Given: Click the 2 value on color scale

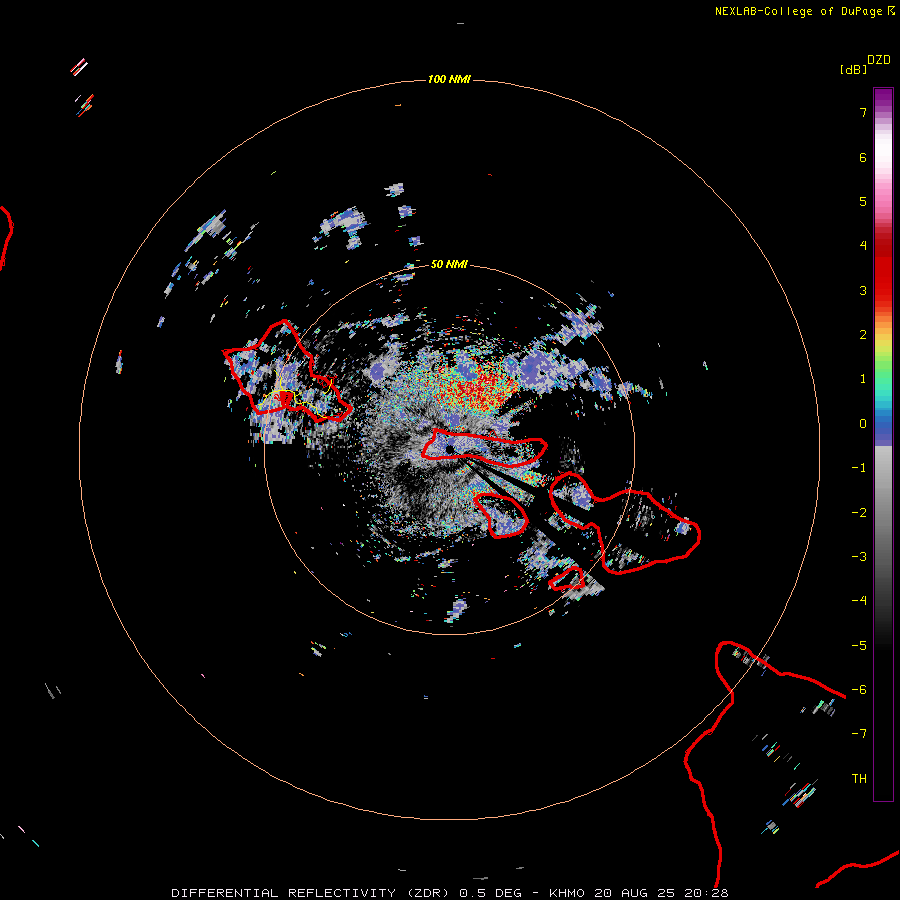Looking at the screenshot, I should 863,335.
